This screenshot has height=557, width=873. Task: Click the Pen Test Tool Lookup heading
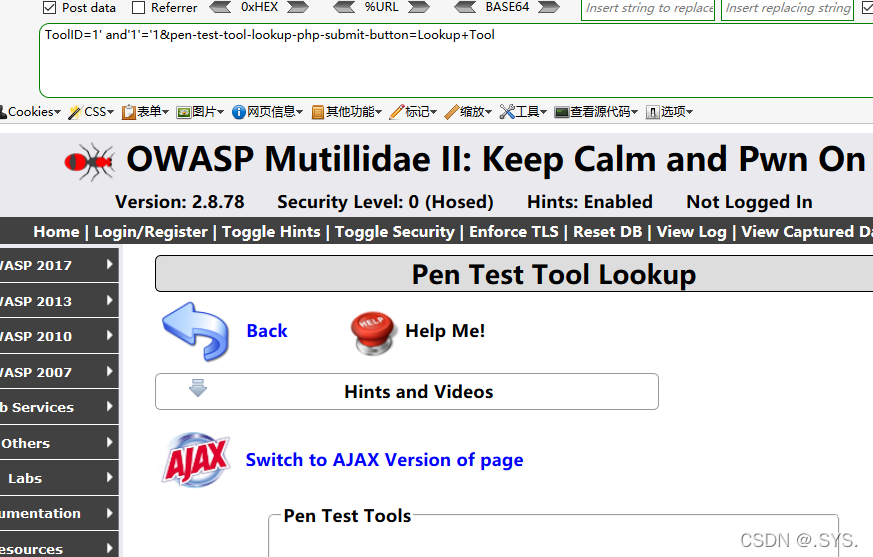pos(553,274)
